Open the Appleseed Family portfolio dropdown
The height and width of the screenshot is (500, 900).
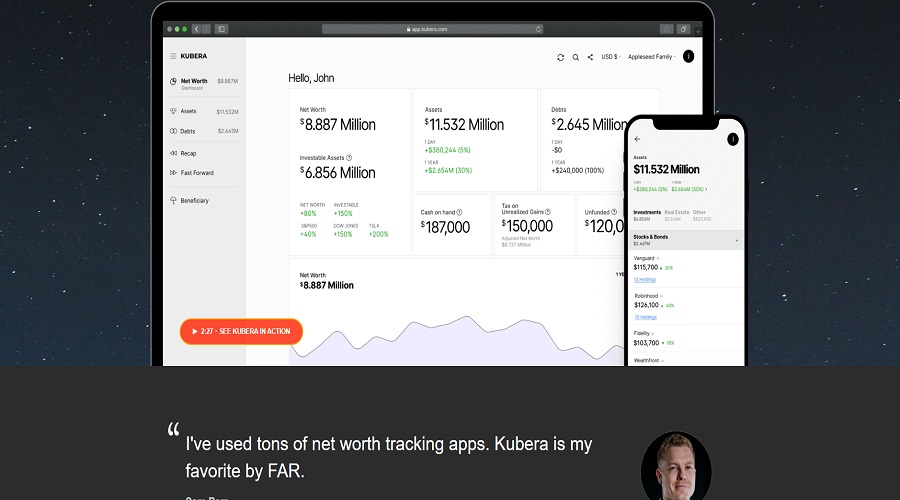coord(651,57)
